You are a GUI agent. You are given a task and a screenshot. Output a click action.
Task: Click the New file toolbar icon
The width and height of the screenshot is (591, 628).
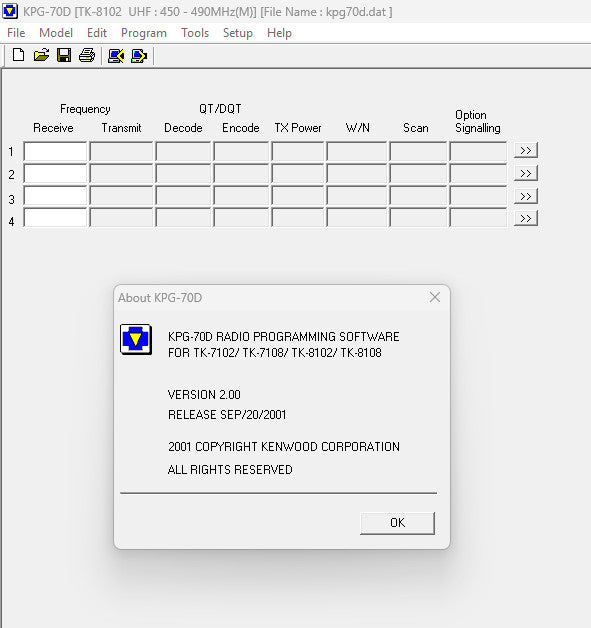click(x=18, y=55)
